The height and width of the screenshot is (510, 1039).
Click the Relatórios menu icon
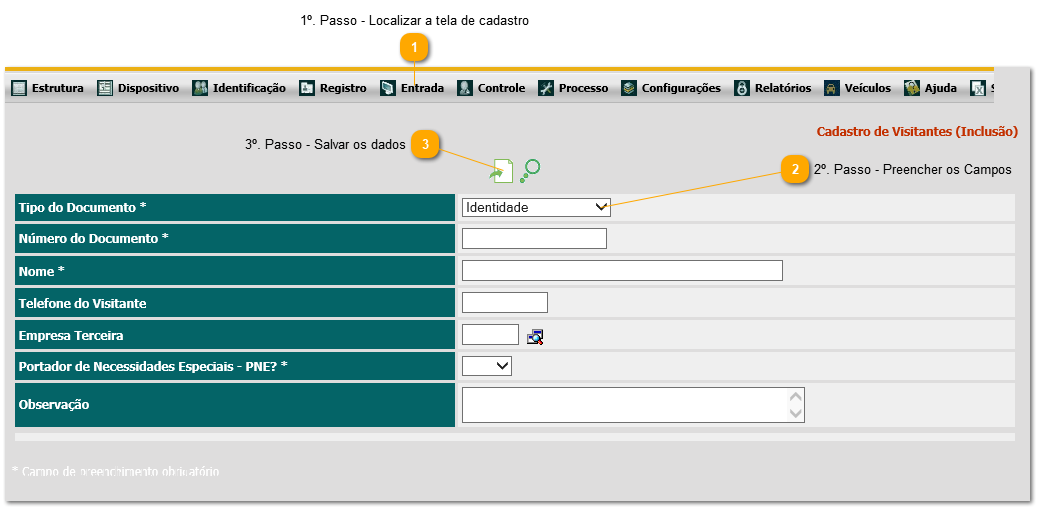click(742, 88)
